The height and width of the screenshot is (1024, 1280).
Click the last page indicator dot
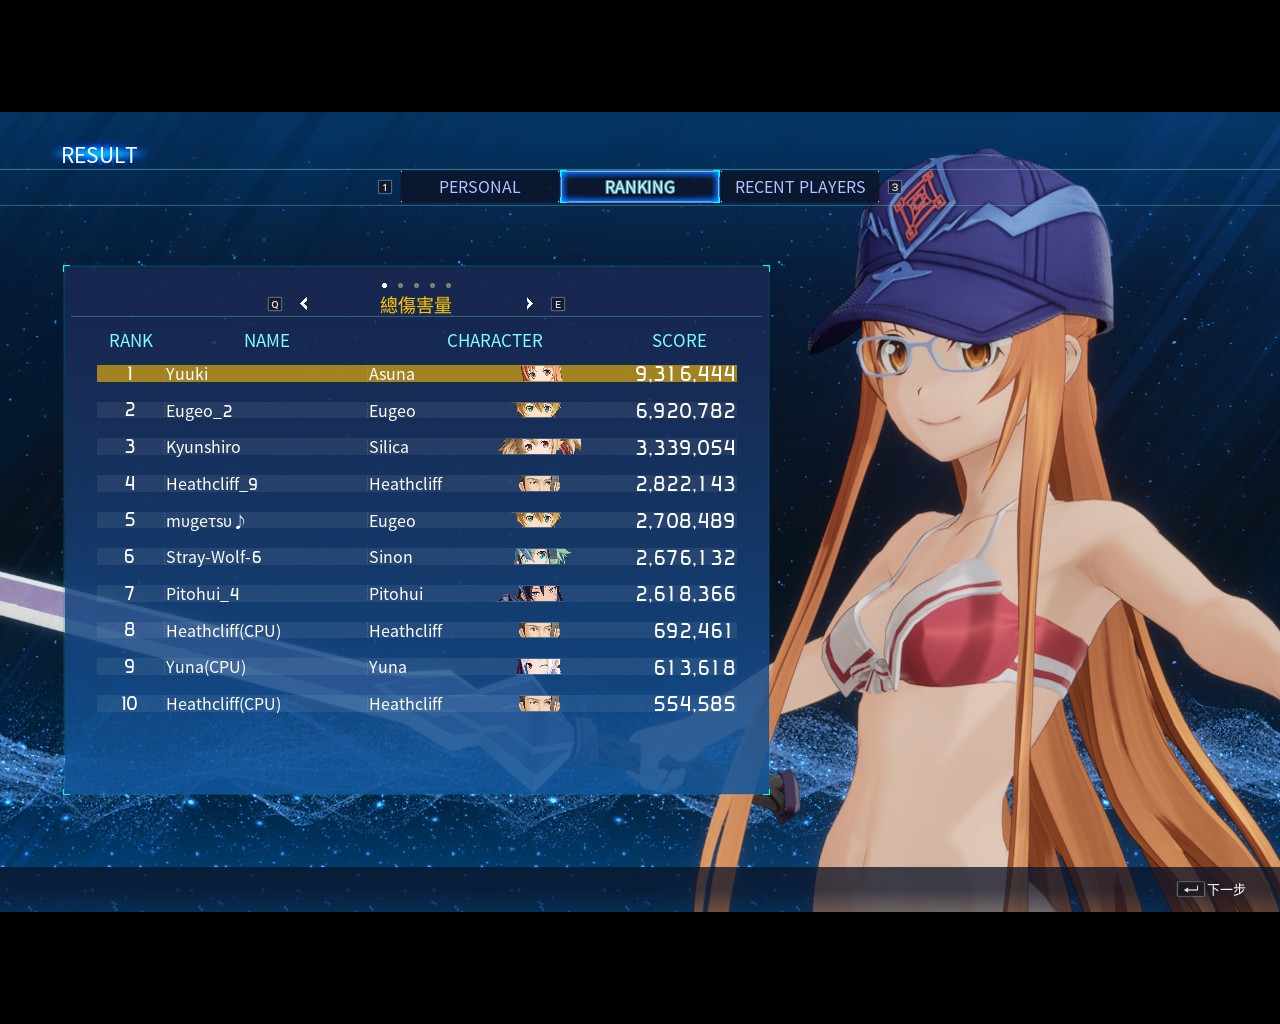click(x=448, y=285)
